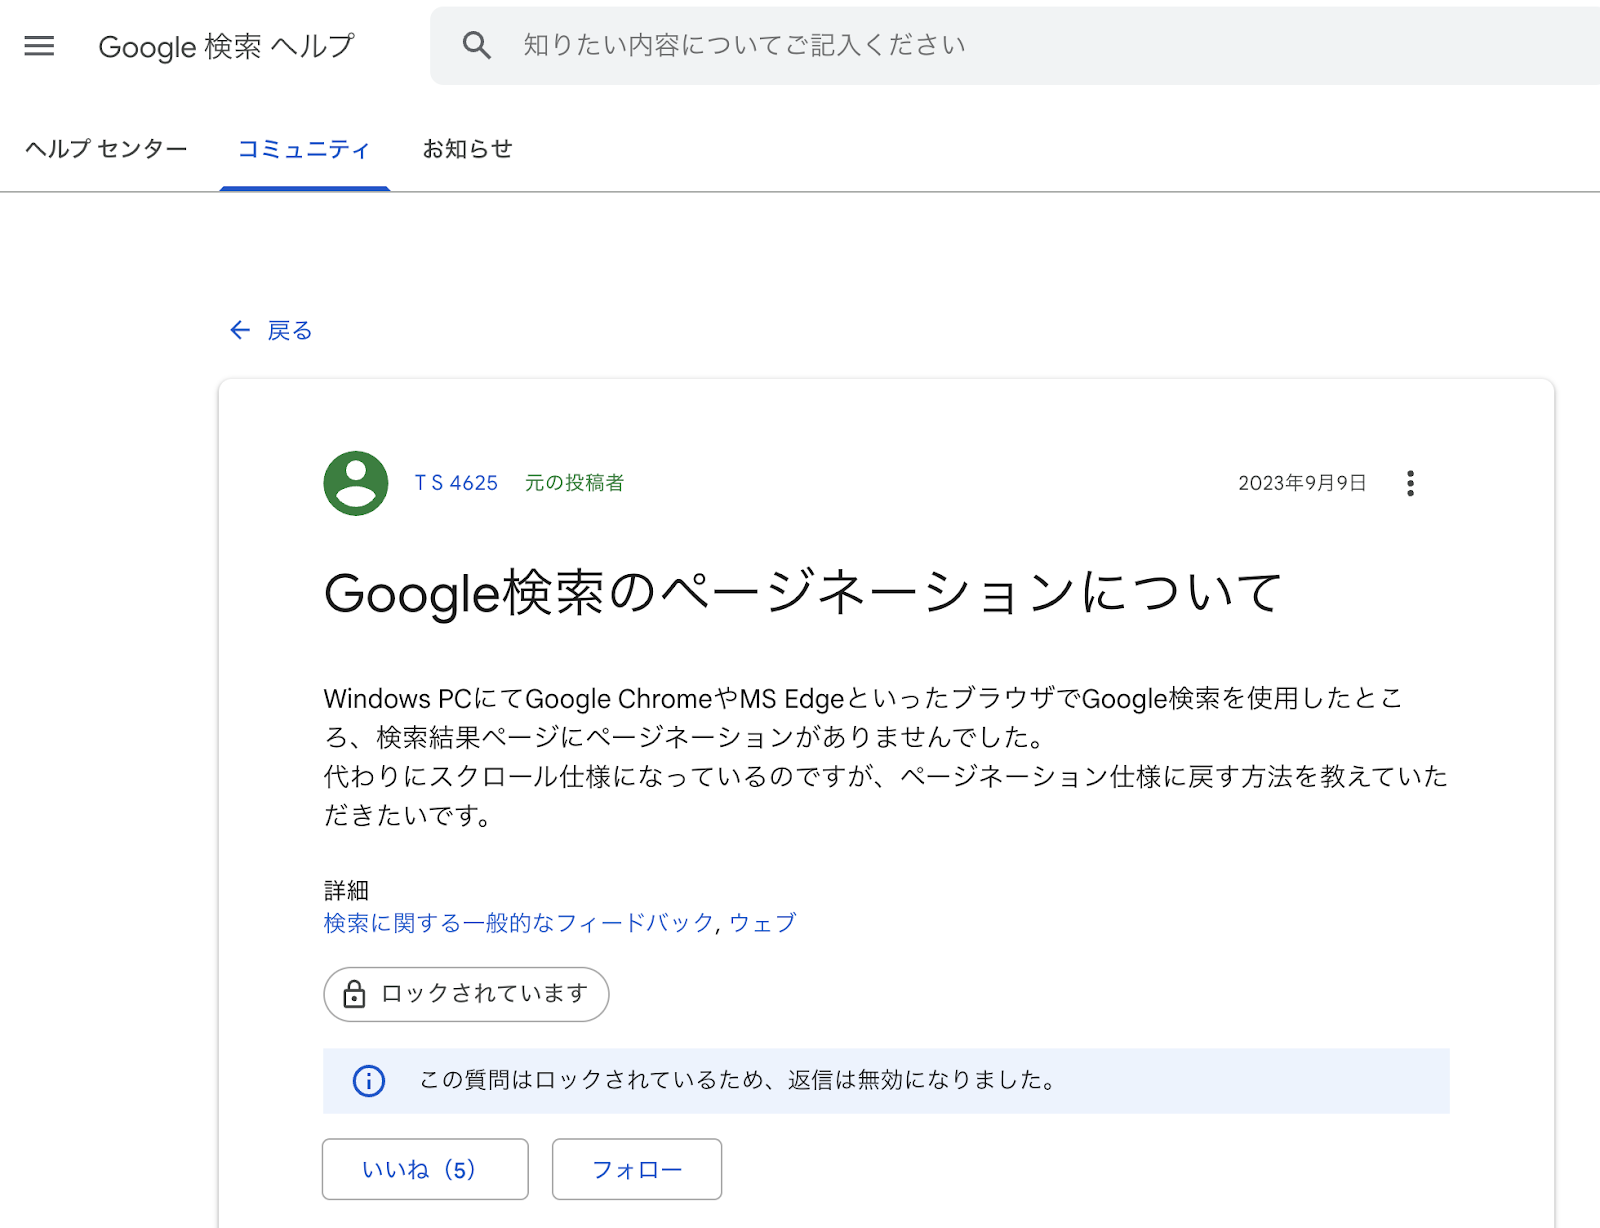Open the hamburger main menu

coord(39,46)
